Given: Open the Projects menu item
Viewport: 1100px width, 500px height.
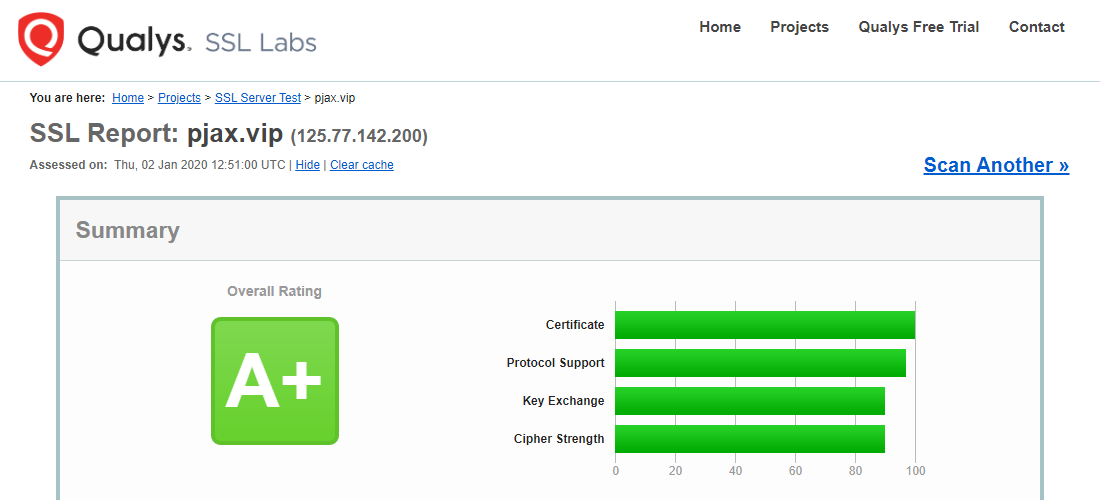Looking at the screenshot, I should pos(799,27).
